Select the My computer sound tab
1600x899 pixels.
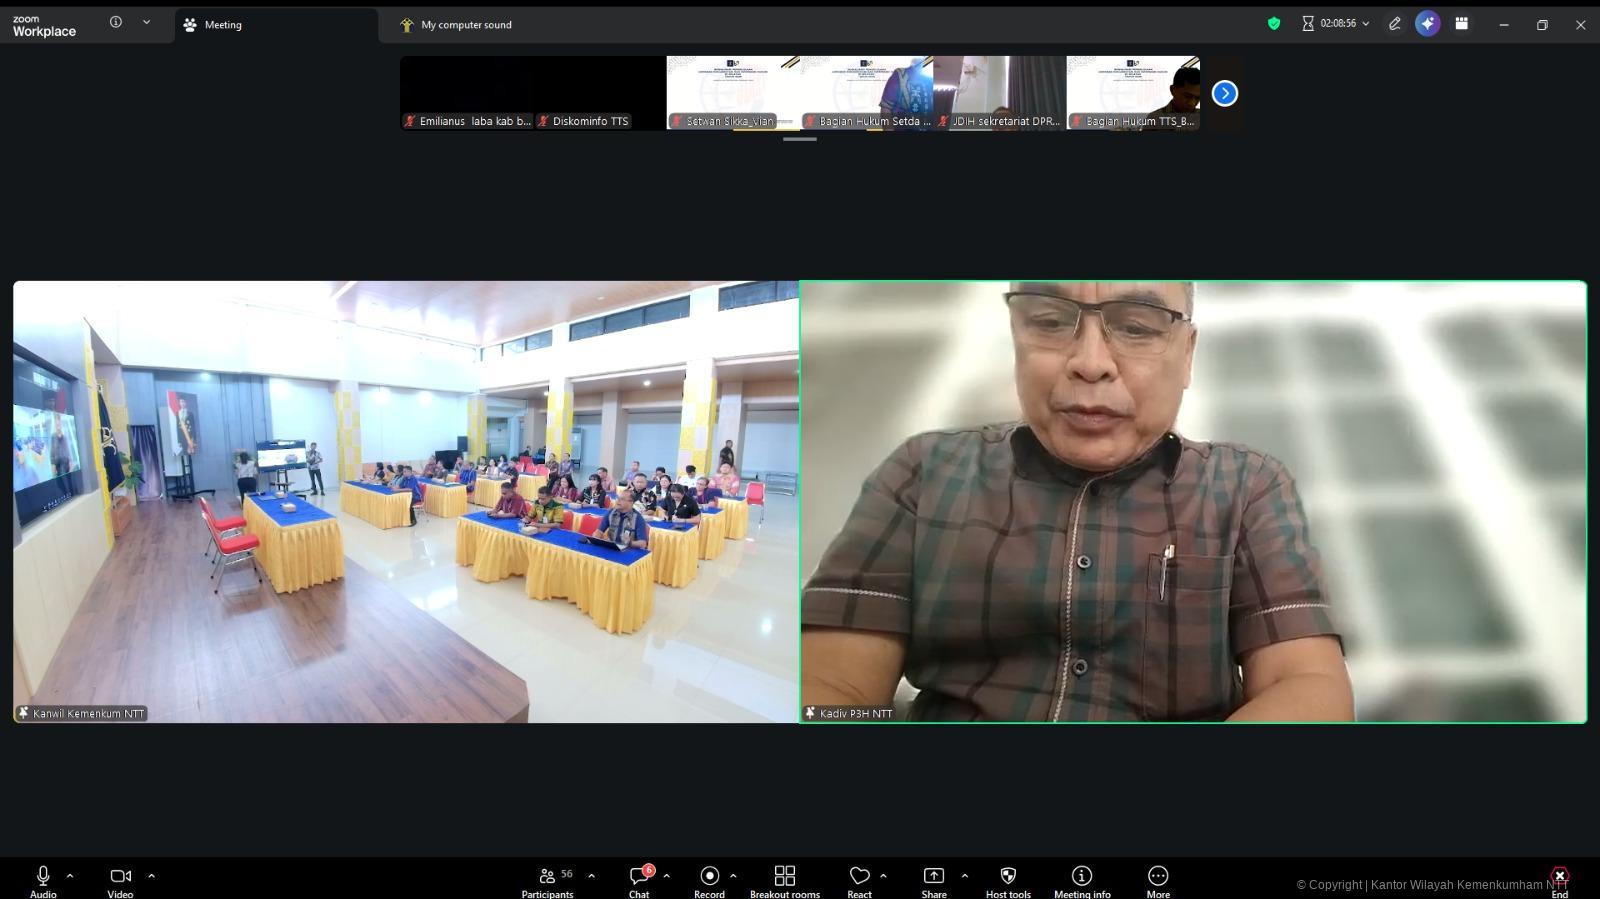pyautogui.click(x=465, y=25)
